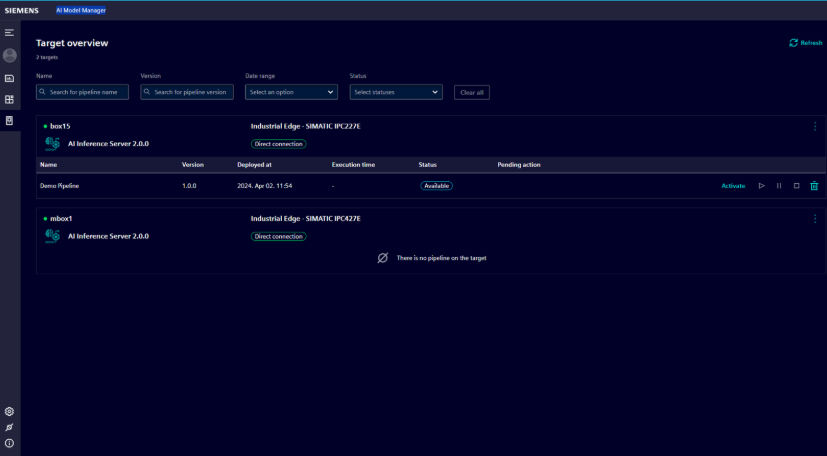Click AI Inference Server 2.0.0 under mbox1
The image size is (827, 456).
pos(108,236)
